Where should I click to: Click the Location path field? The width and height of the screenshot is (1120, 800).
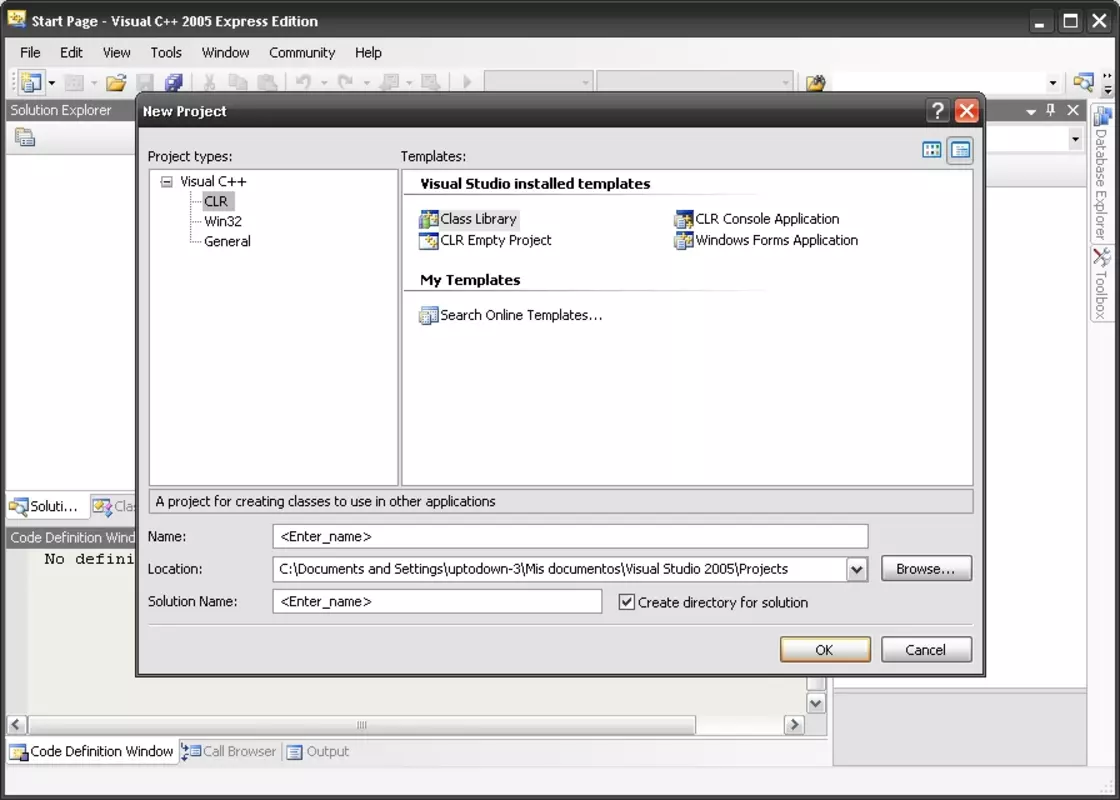pyautogui.click(x=560, y=569)
